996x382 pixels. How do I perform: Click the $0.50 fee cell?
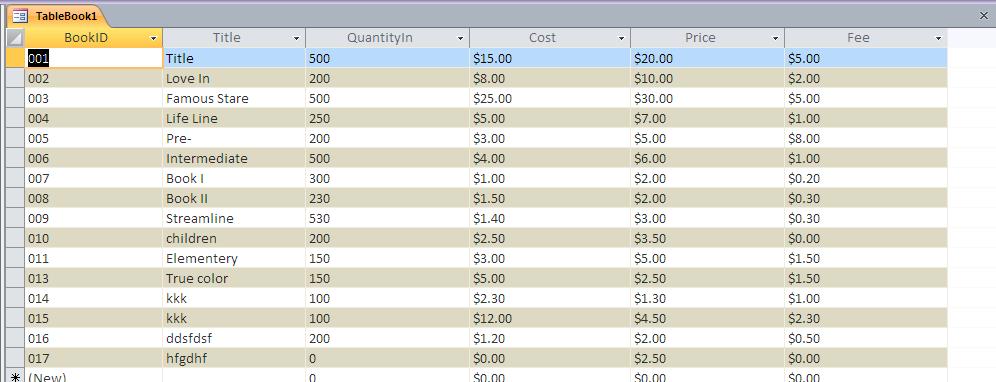click(x=866, y=338)
